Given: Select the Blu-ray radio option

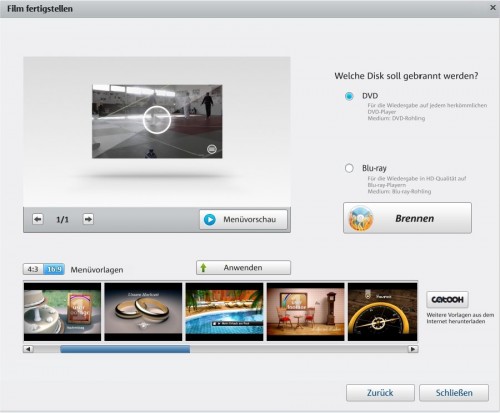Looking at the screenshot, I should [x=349, y=168].
